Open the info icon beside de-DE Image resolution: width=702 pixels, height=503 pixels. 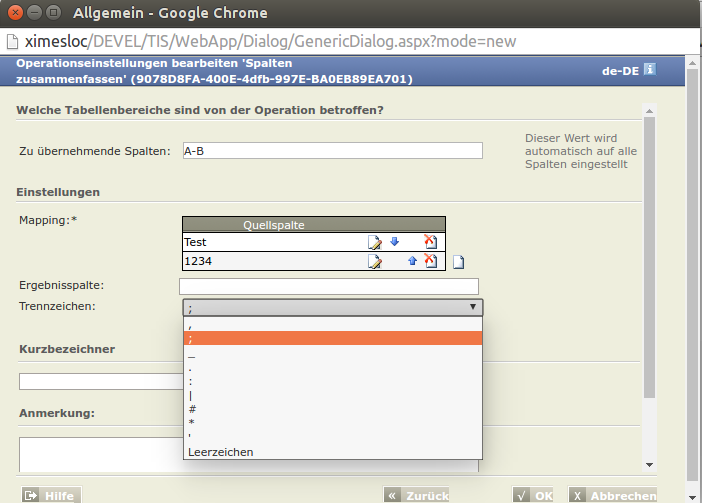coord(650,69)
